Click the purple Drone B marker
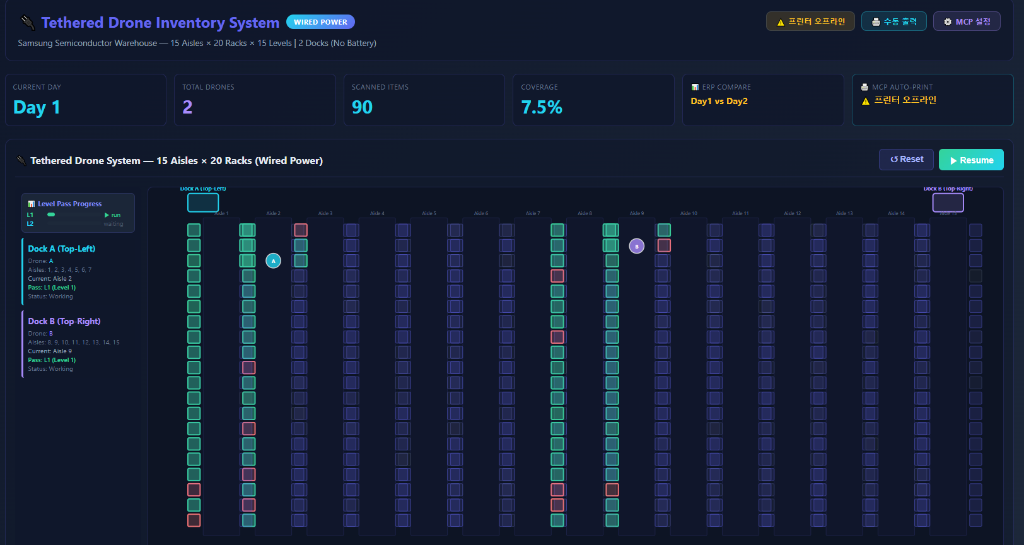1024x545 pixels. [x=636, y=246]
